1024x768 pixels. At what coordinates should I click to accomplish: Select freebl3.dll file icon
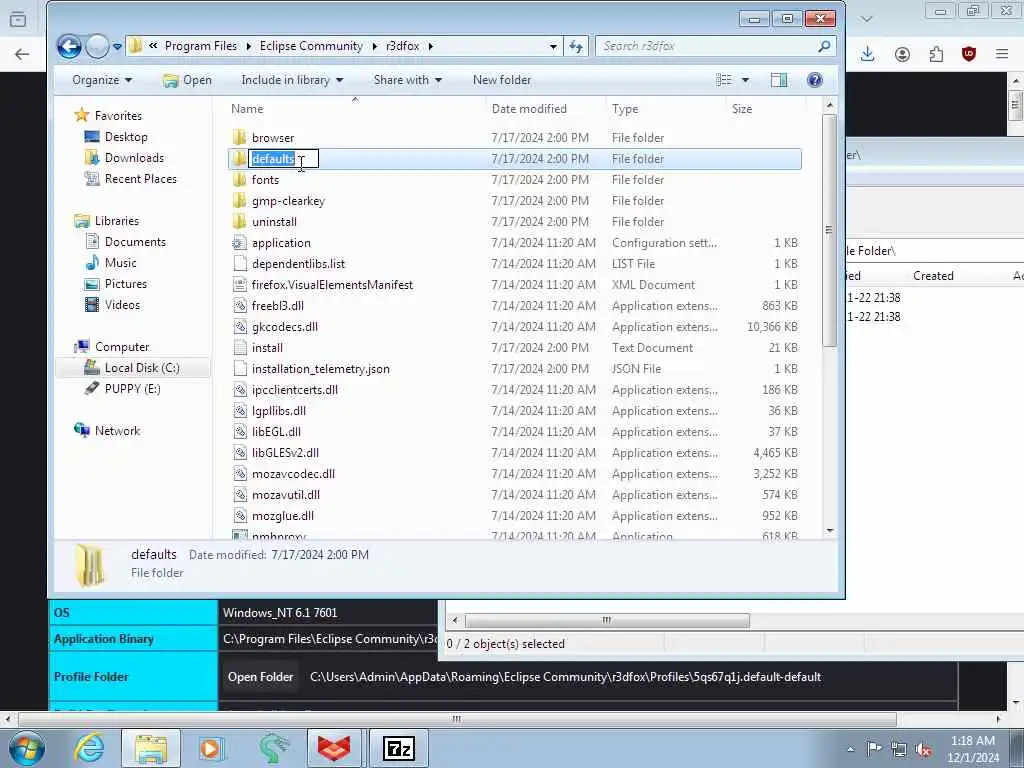point(240,306)
